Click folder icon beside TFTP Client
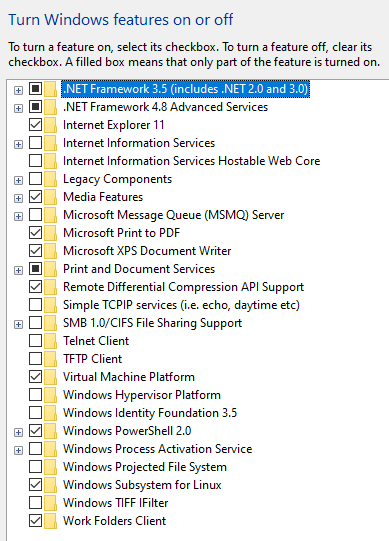Viewport: 389px width, 541px height. pyautogui.click(x=50, y=359)
